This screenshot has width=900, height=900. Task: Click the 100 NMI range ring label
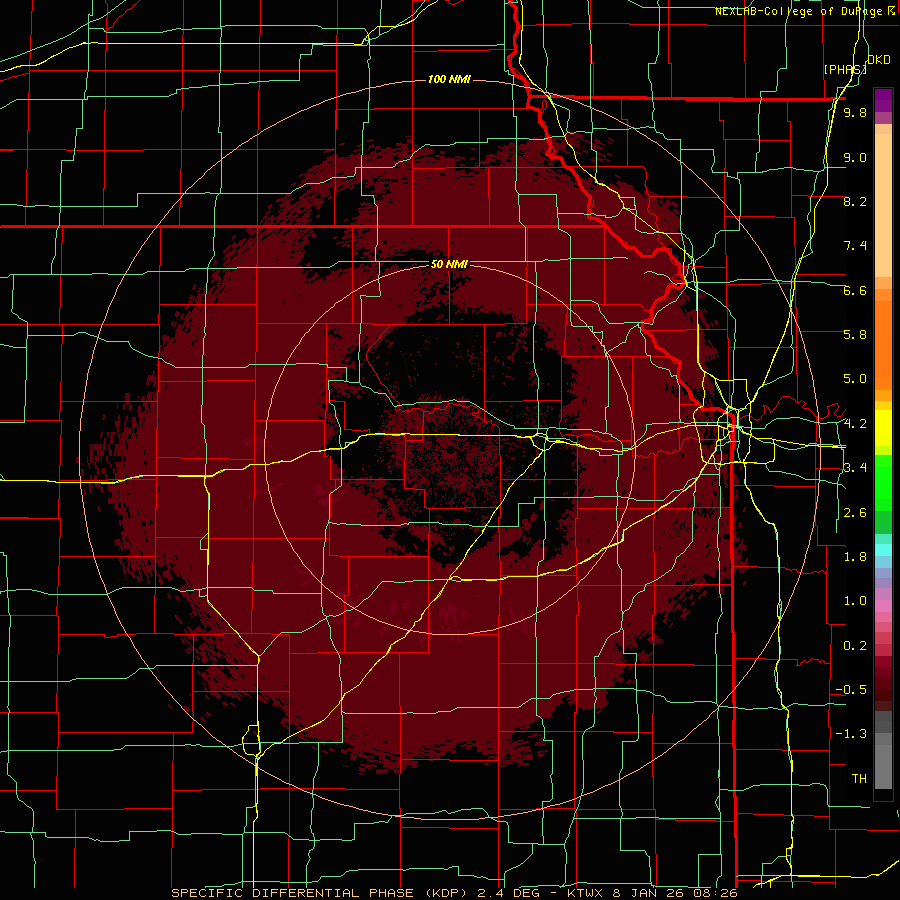click(449, 79)
